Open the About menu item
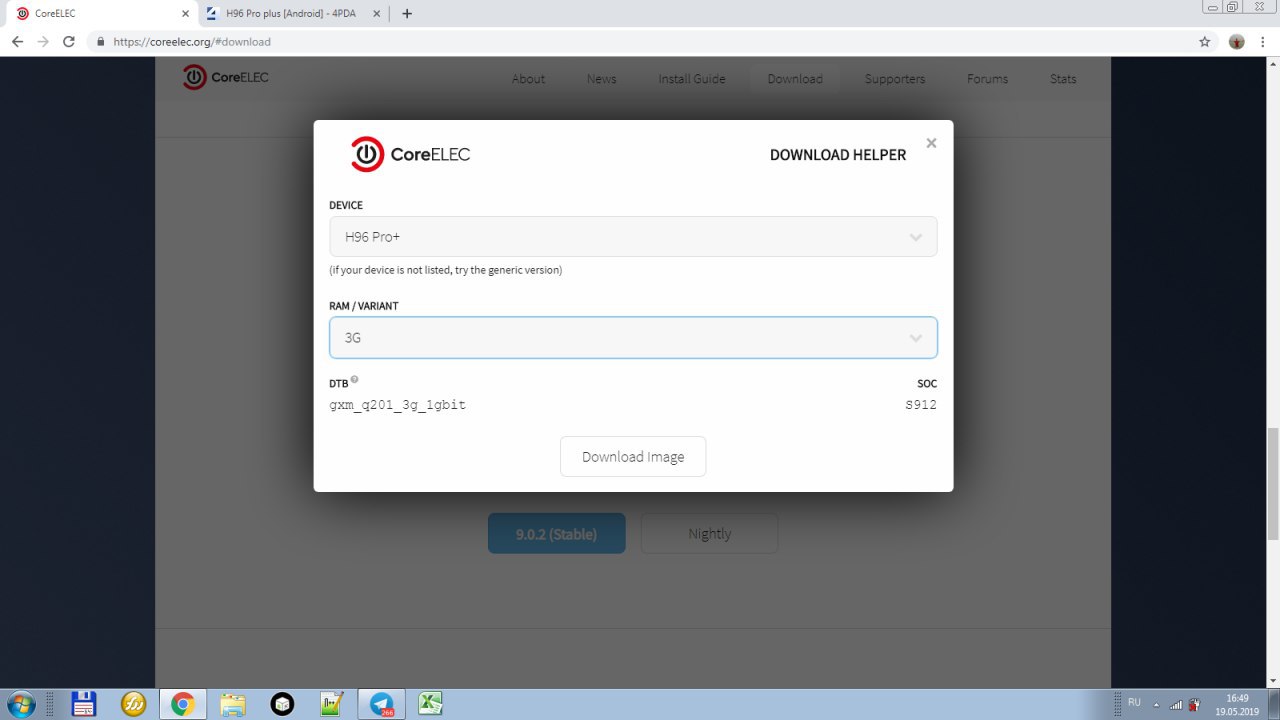This screenshot has height=720, width=1280. (x=528, y=79)
